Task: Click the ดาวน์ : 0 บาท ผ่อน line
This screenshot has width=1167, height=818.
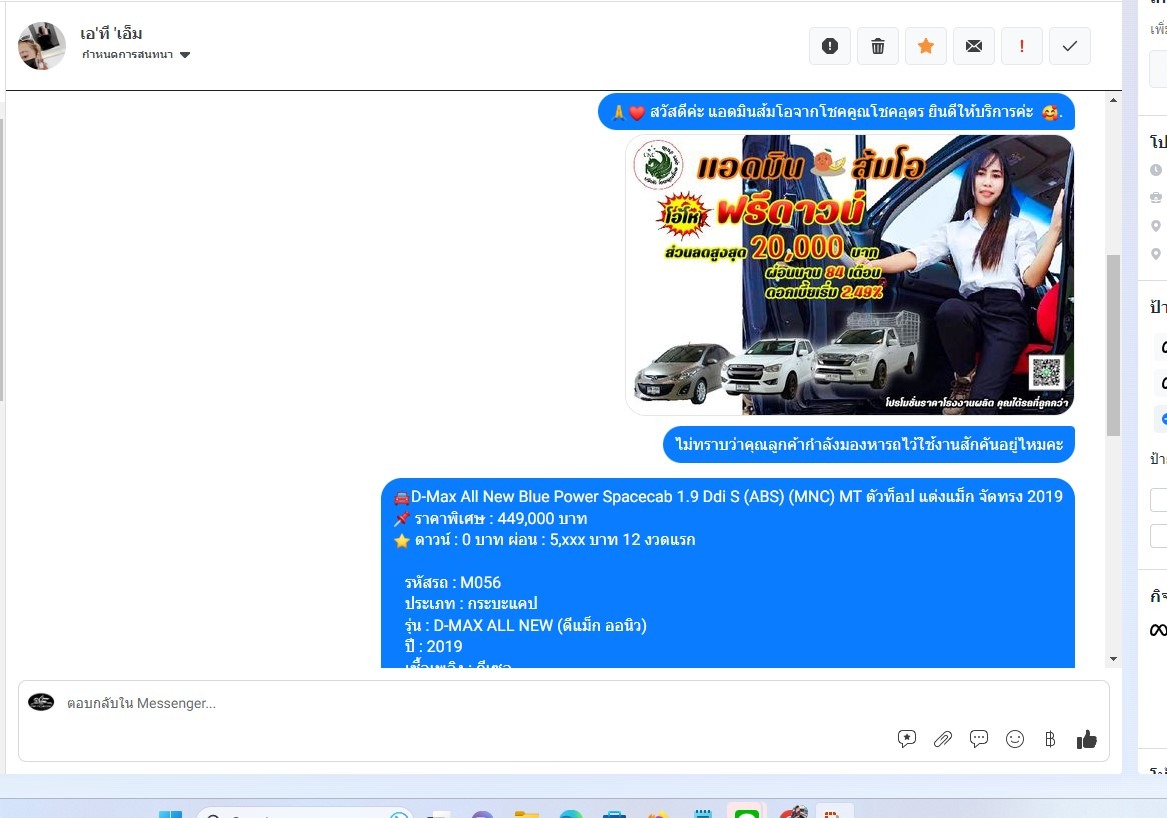Action: pos(544,540)
